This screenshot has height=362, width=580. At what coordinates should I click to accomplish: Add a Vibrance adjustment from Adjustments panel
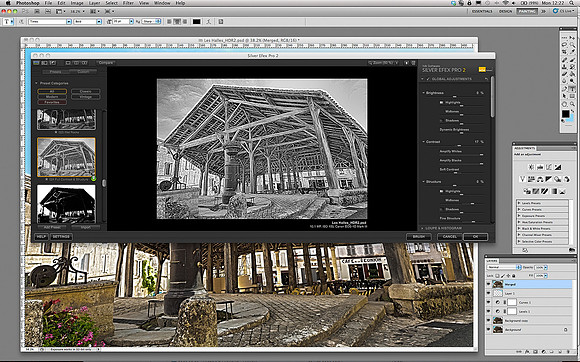[x=522, y=179]
